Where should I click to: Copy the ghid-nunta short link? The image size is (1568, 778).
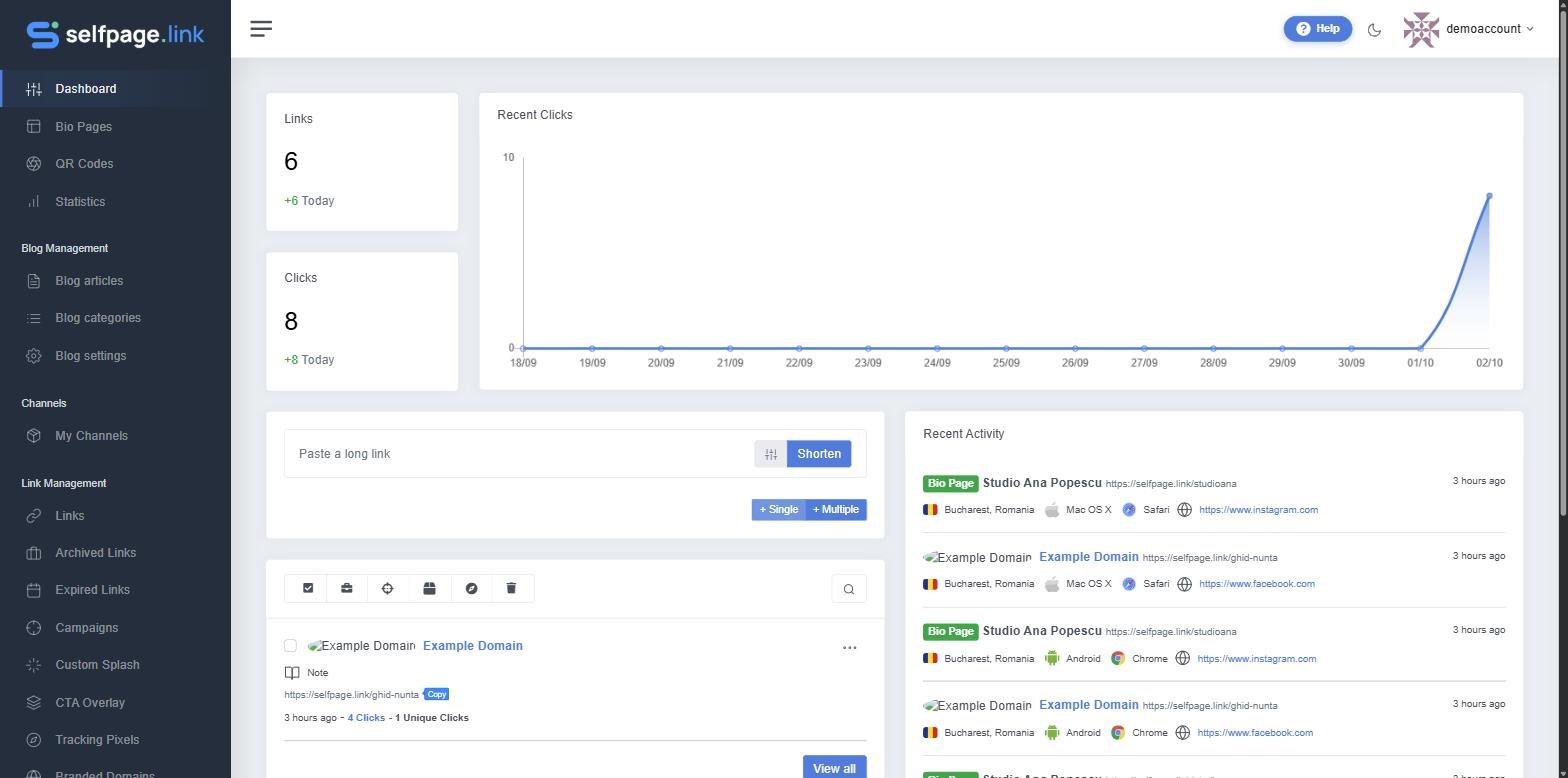(x=437, y=694)
